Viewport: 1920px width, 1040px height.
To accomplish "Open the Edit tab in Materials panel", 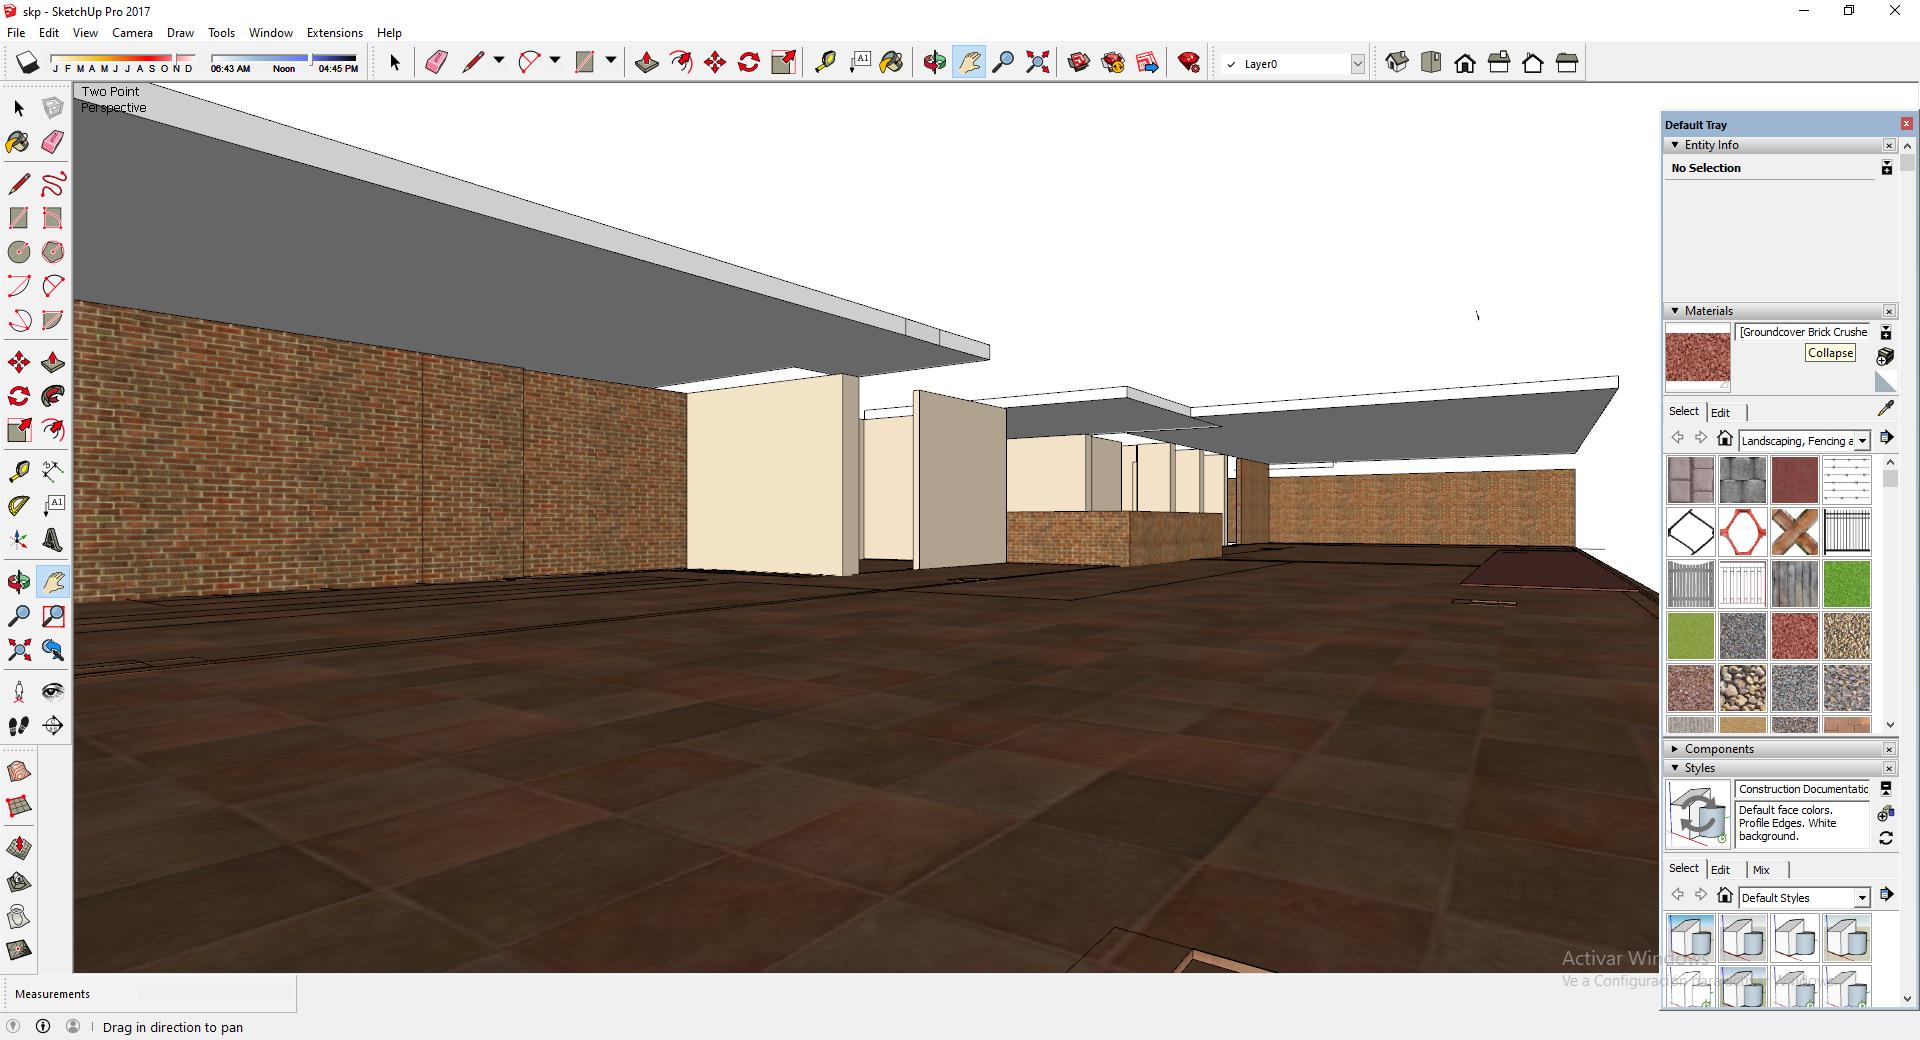I will pos(1720,413).
